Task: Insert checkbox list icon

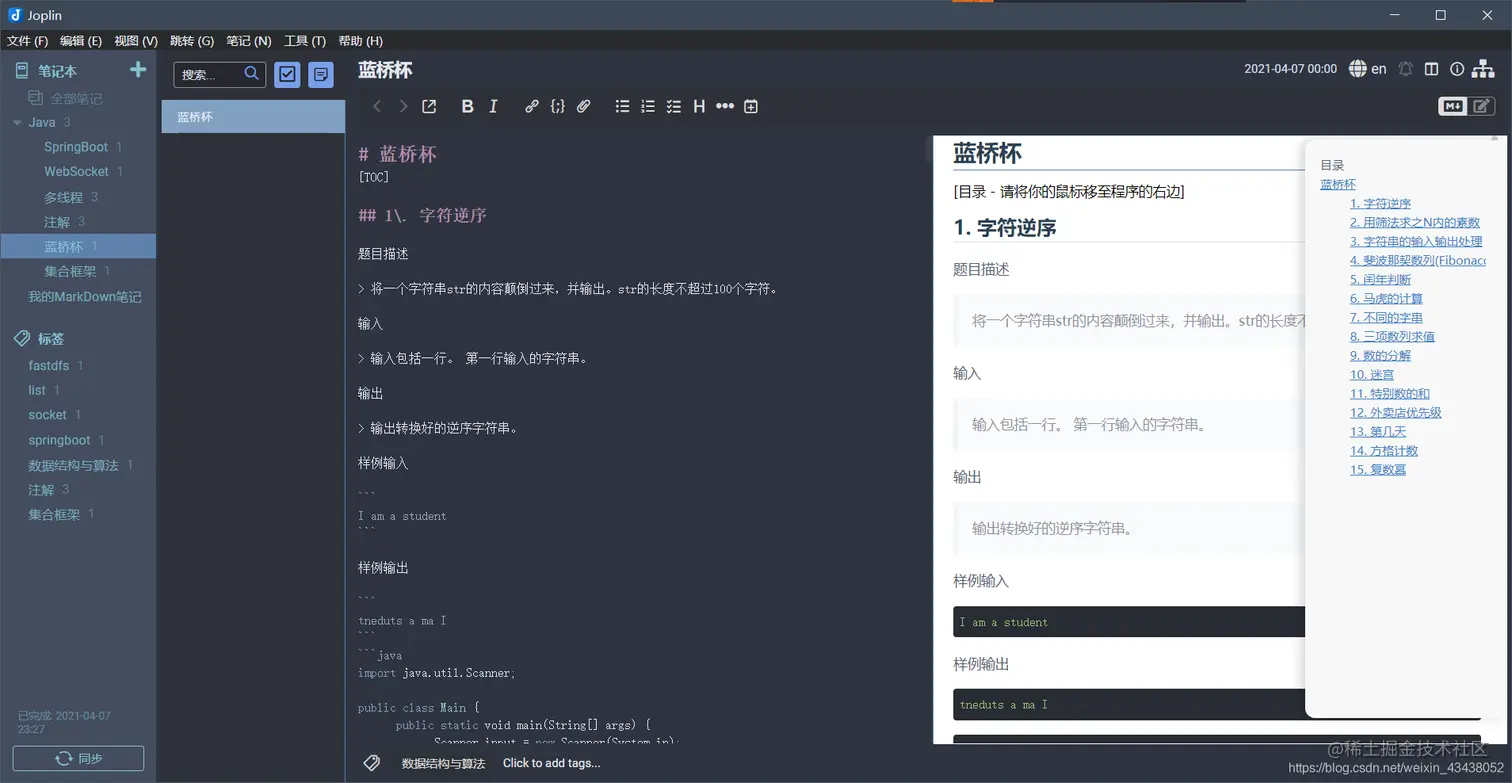Action: pos(674,106)
